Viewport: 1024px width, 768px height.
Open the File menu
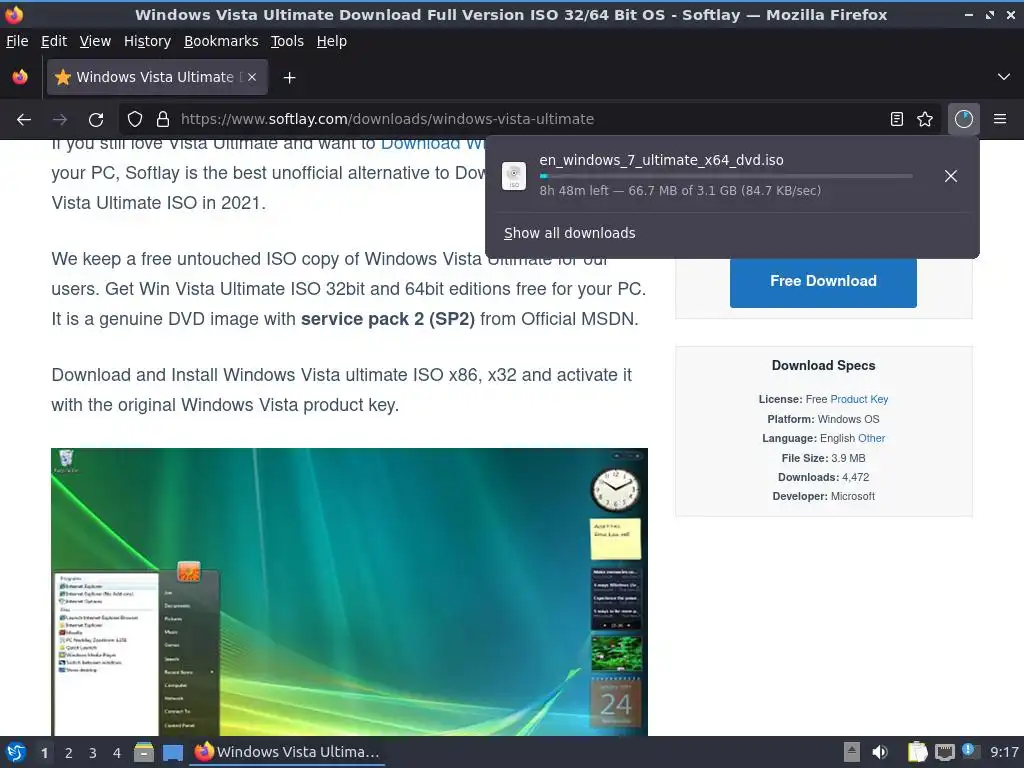point(17,41)
